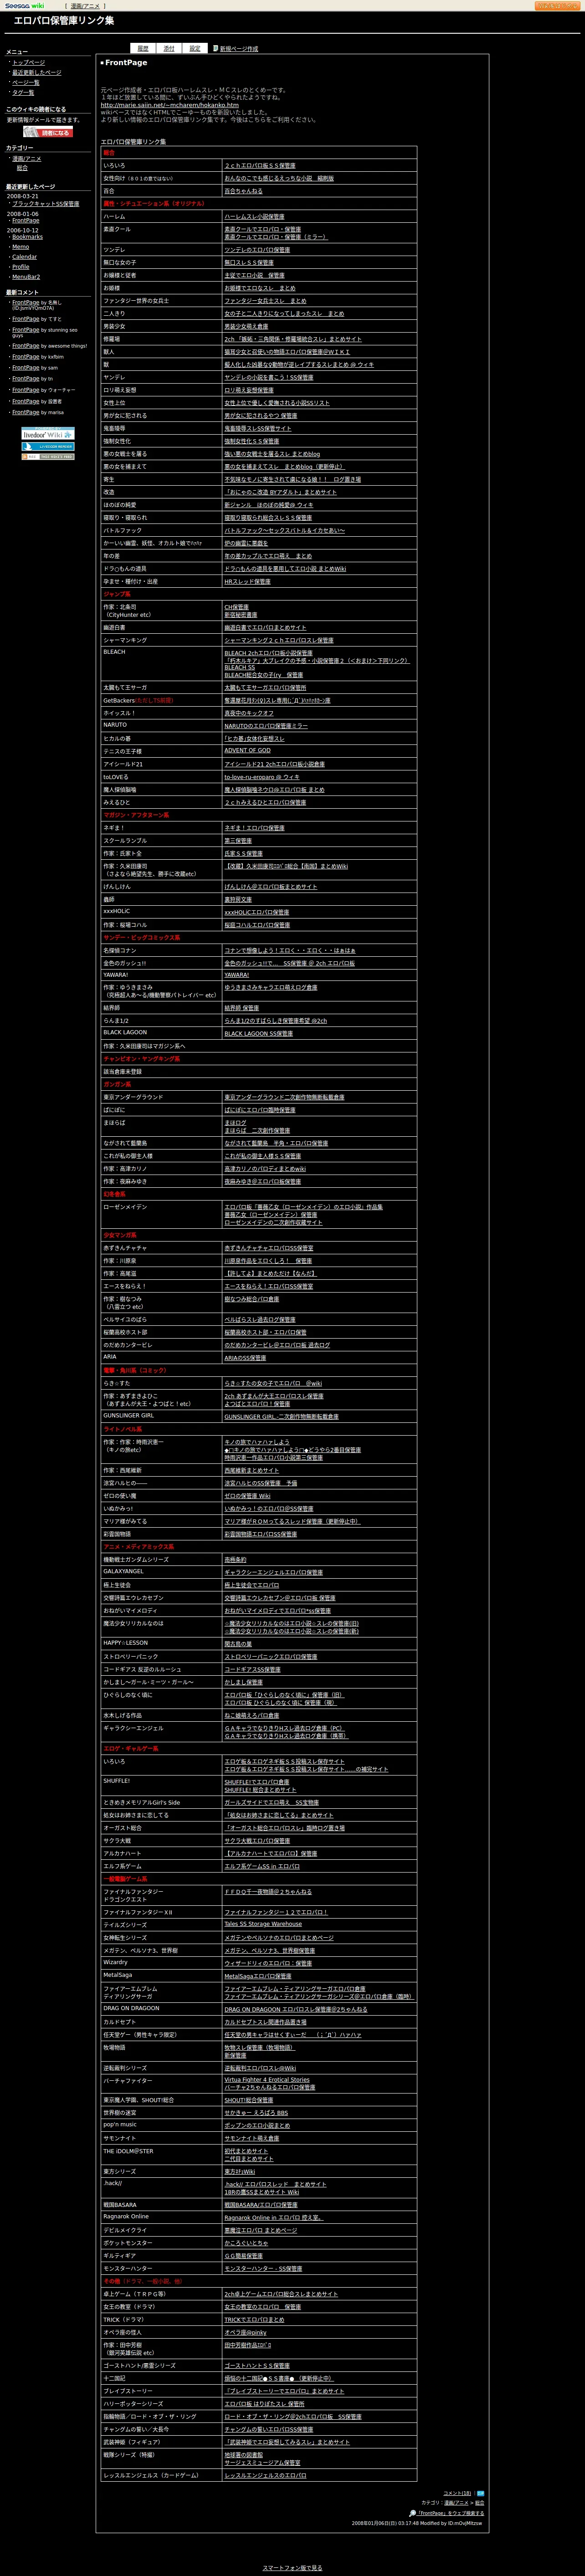Click the RSS feed badge in sidebar

pos(48,457)
